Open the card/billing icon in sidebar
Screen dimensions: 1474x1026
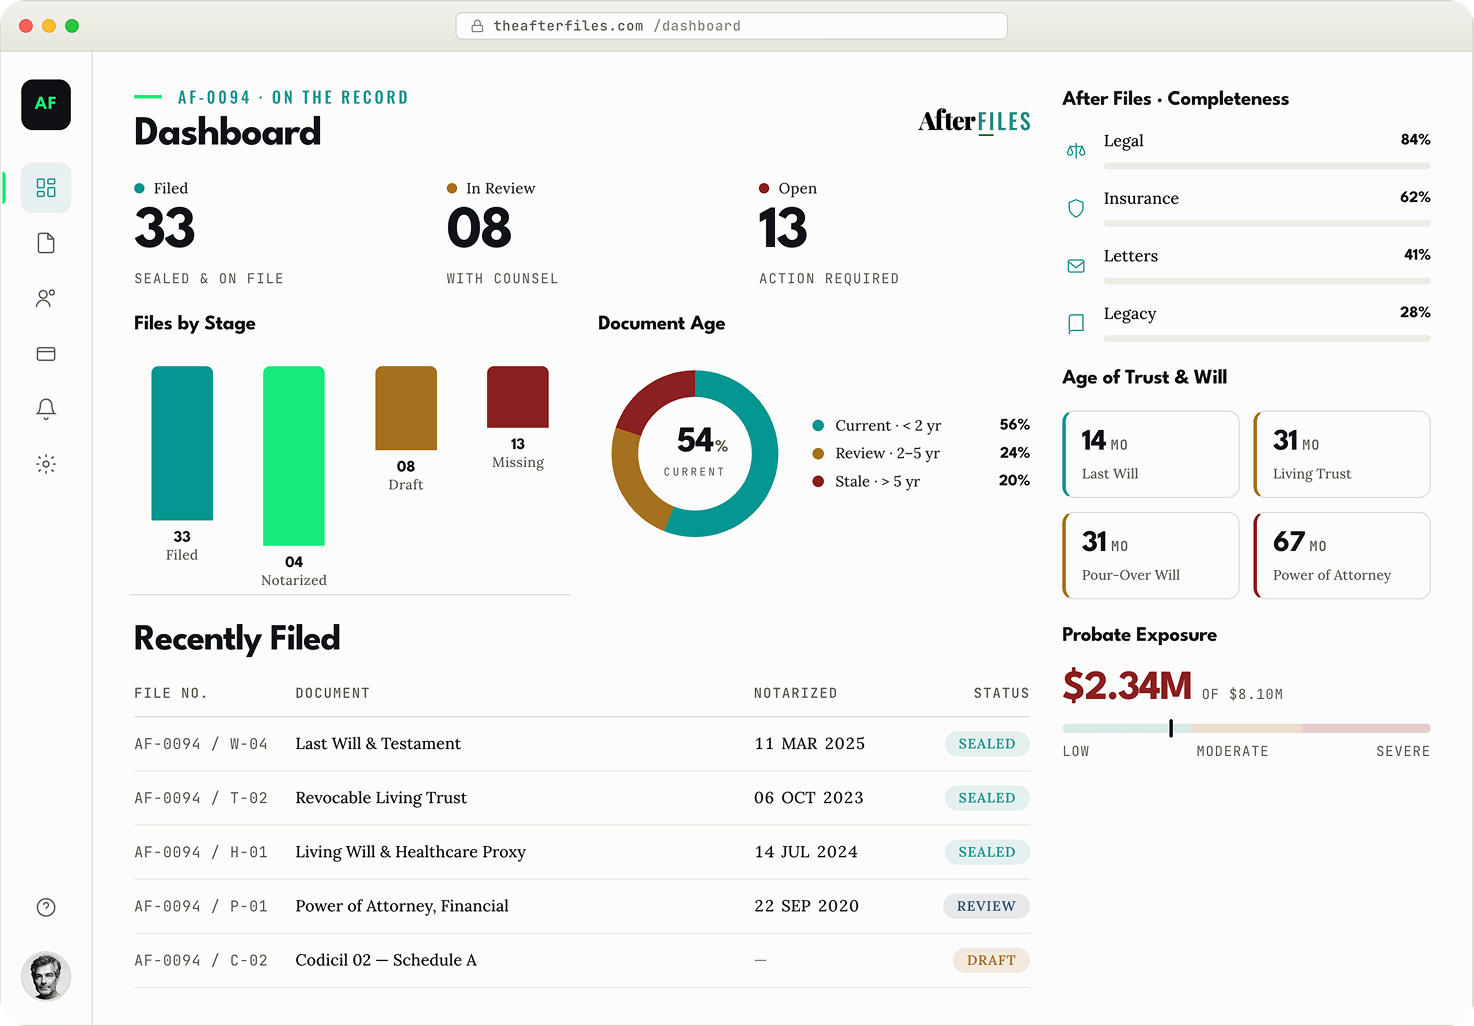coord(46,354)
